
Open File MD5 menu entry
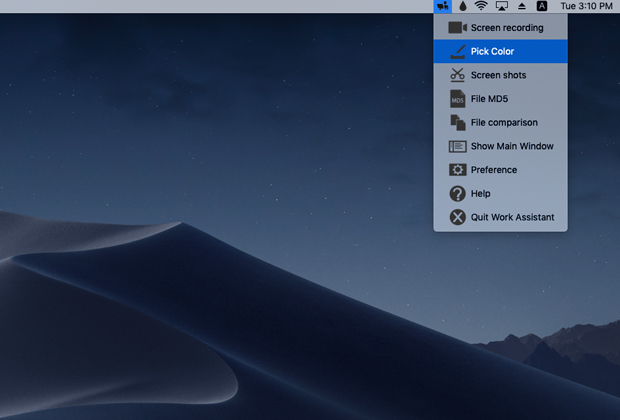point(501,99)
